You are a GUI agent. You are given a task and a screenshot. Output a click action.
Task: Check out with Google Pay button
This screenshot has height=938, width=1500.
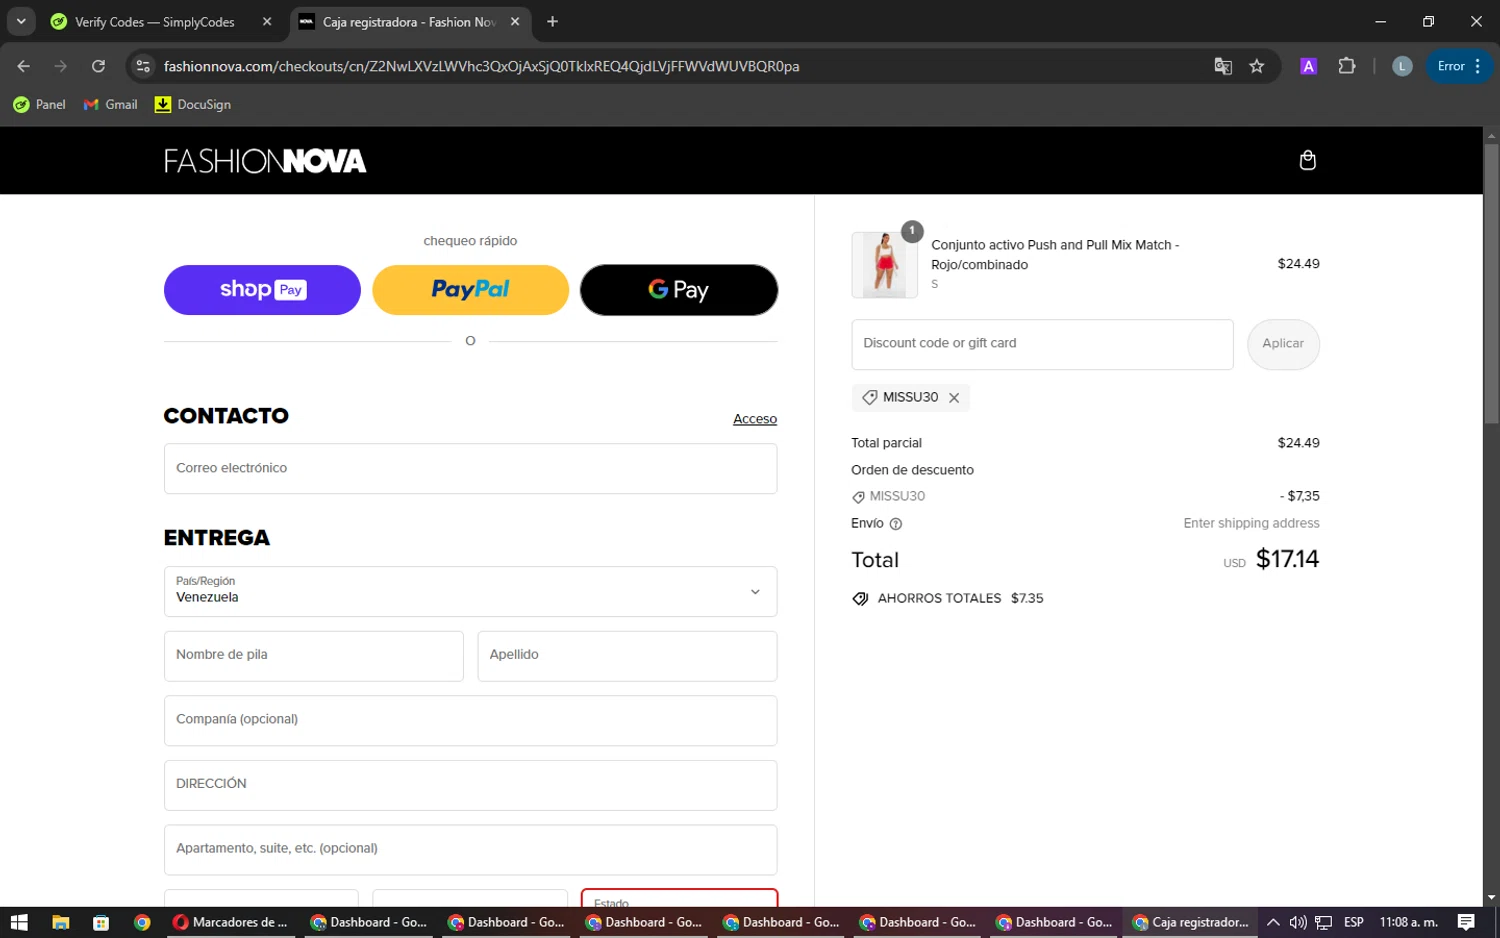click(x=679, y=290)
